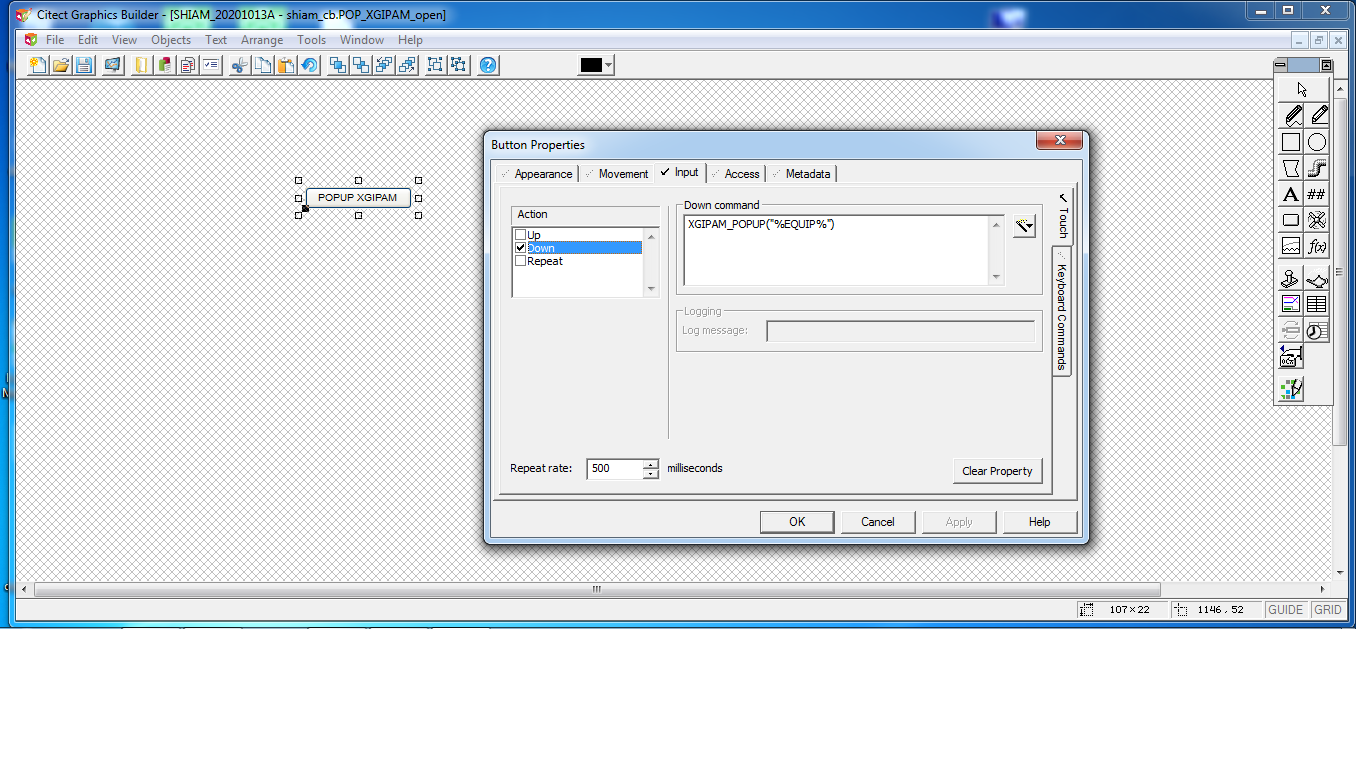Screen dimensions: 1356x768
Task: Click the horizontal scrollbar of the canvas
Action: [597, 589]
